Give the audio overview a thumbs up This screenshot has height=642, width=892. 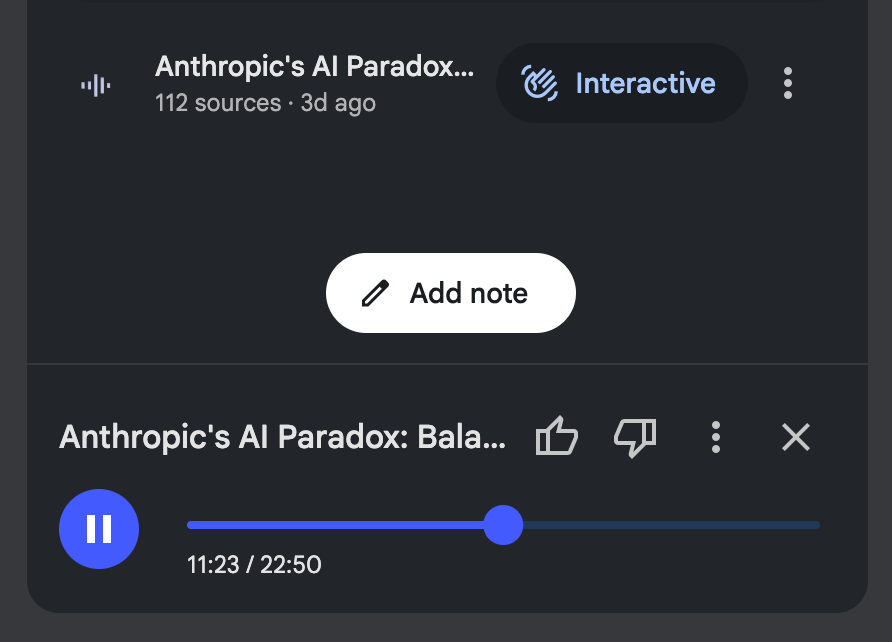[557, 437]
